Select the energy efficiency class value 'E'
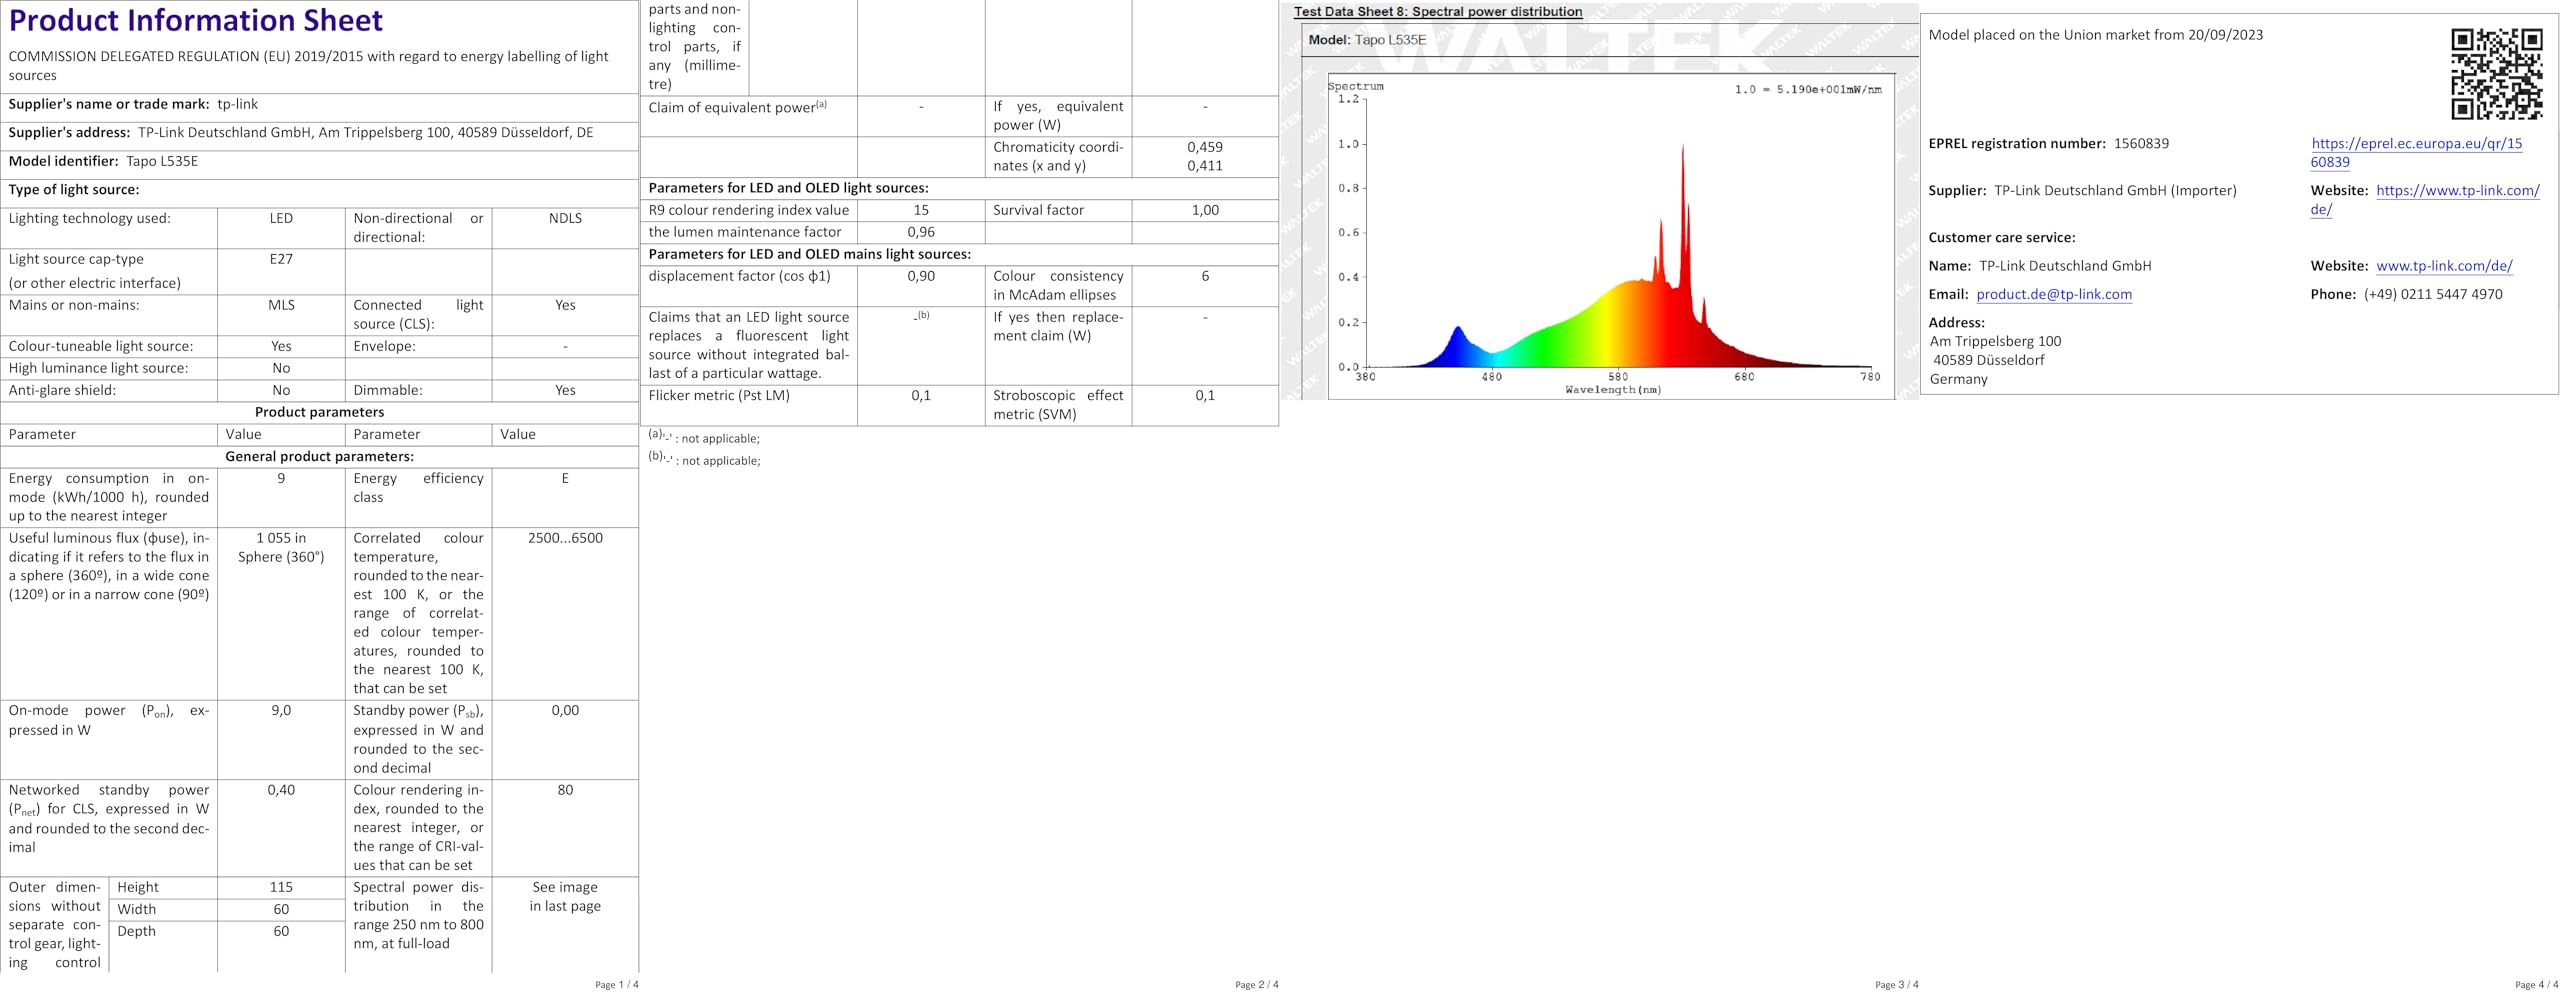This screenshot has height=1001, width=2560. pos(565,478)
